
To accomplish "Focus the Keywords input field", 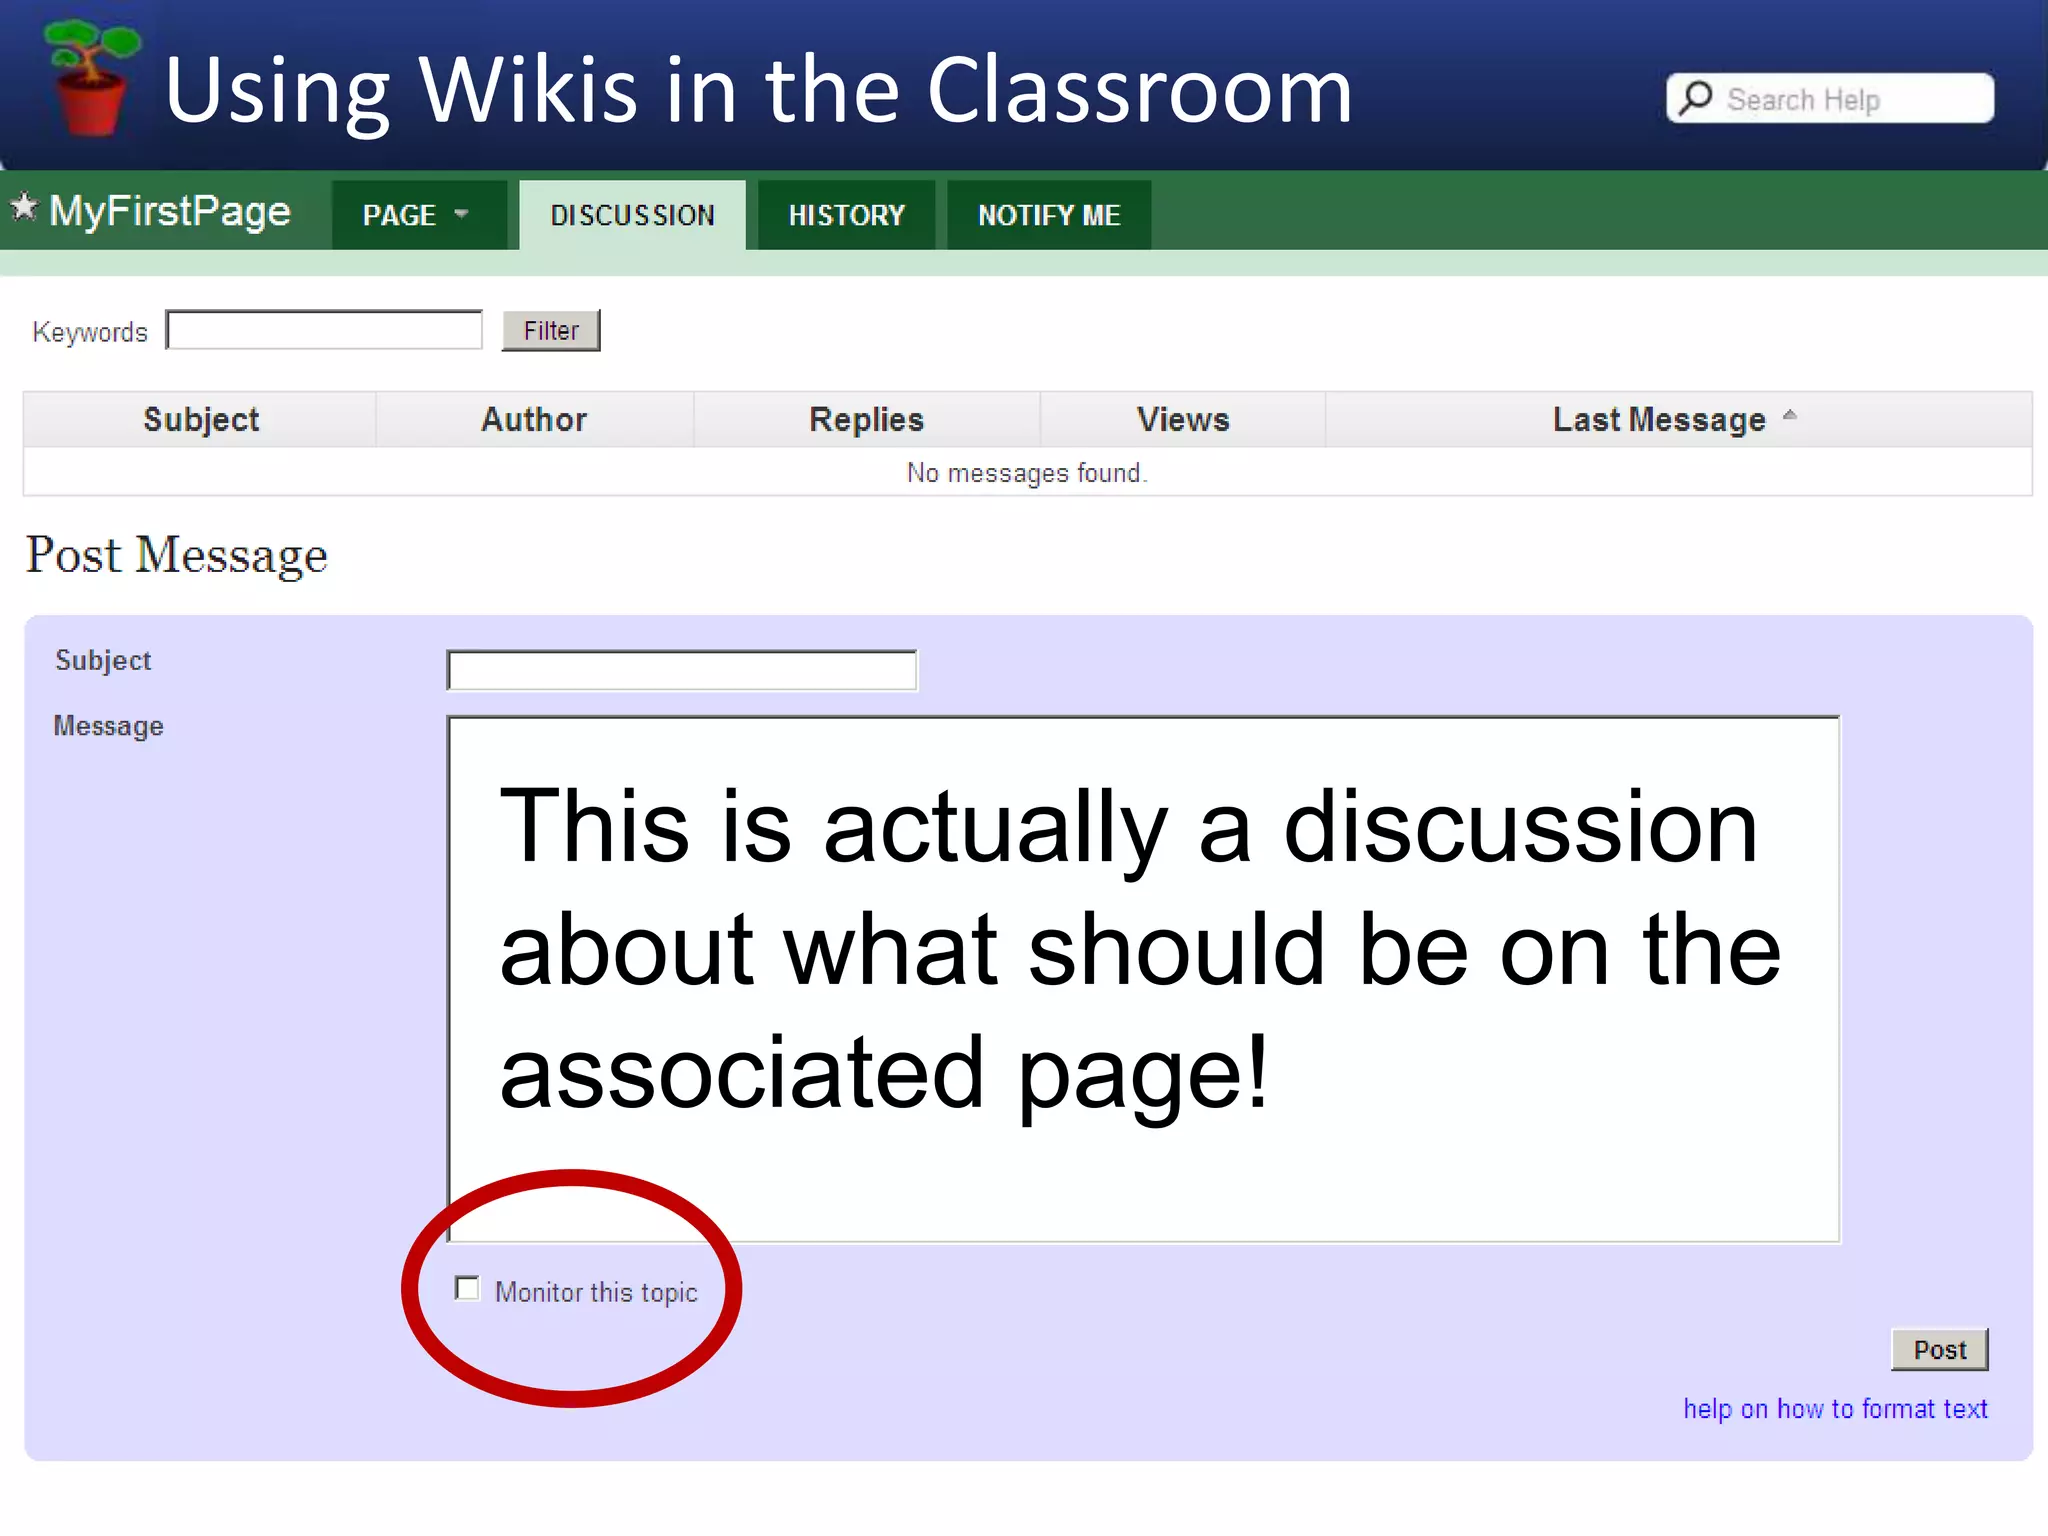I will [324, 331].
